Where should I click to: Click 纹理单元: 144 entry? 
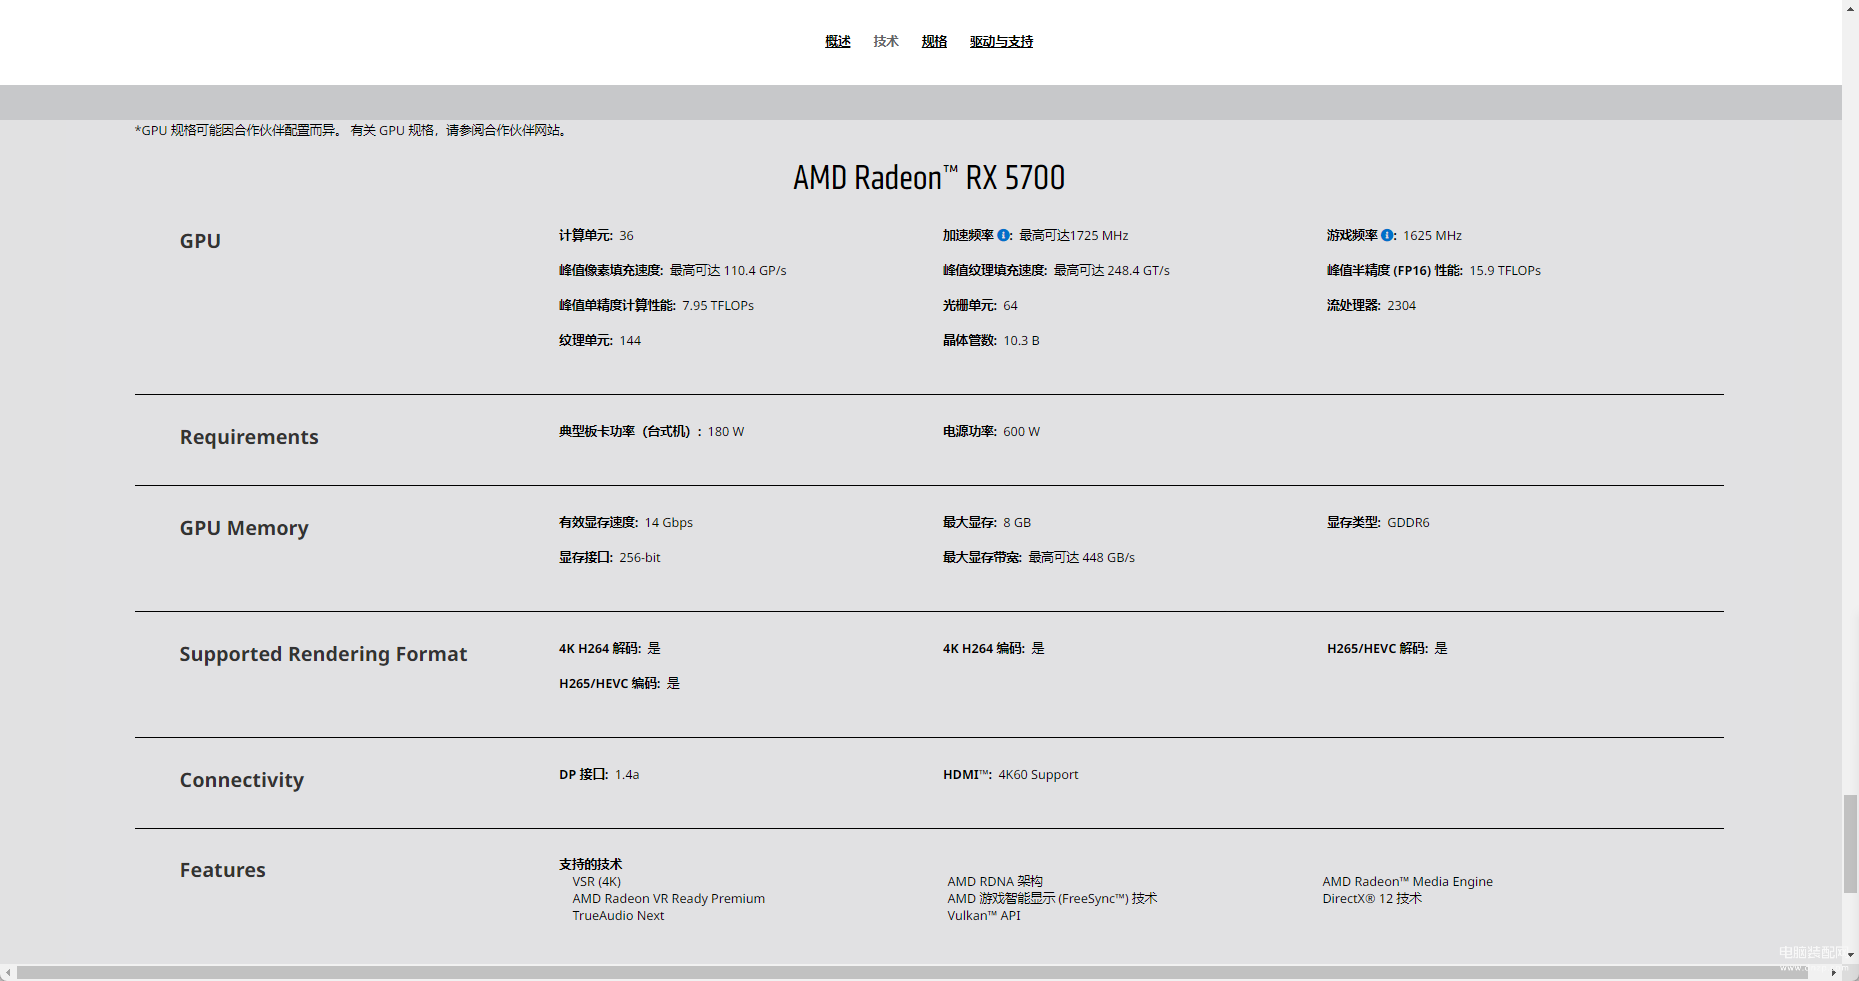[600, 340]
